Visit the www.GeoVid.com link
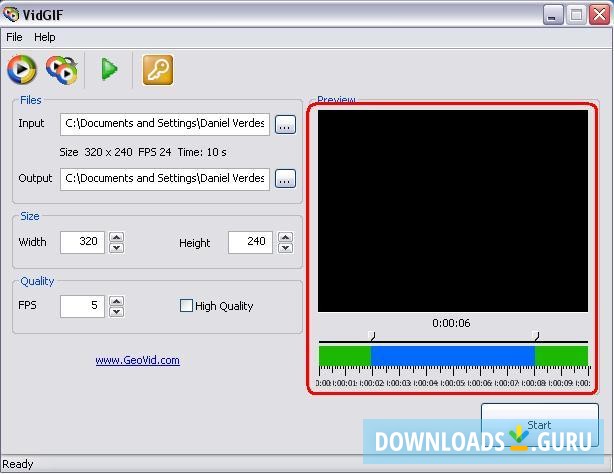The image size is (614, 474). point(137,360)
